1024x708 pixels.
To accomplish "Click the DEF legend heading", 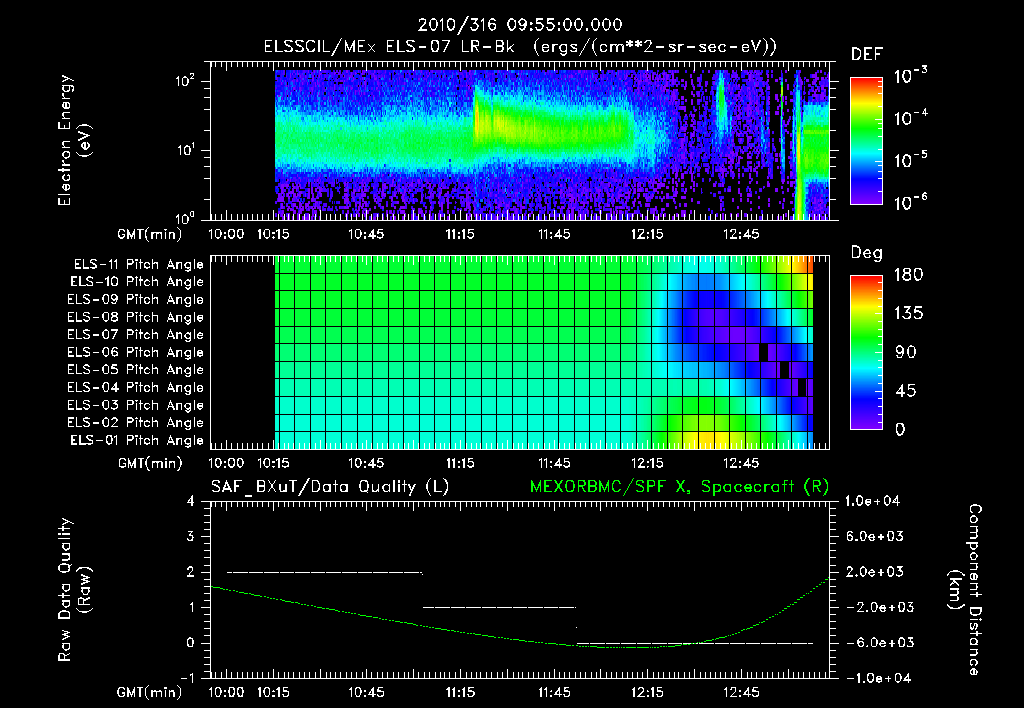I will click(x=867, y=54).
